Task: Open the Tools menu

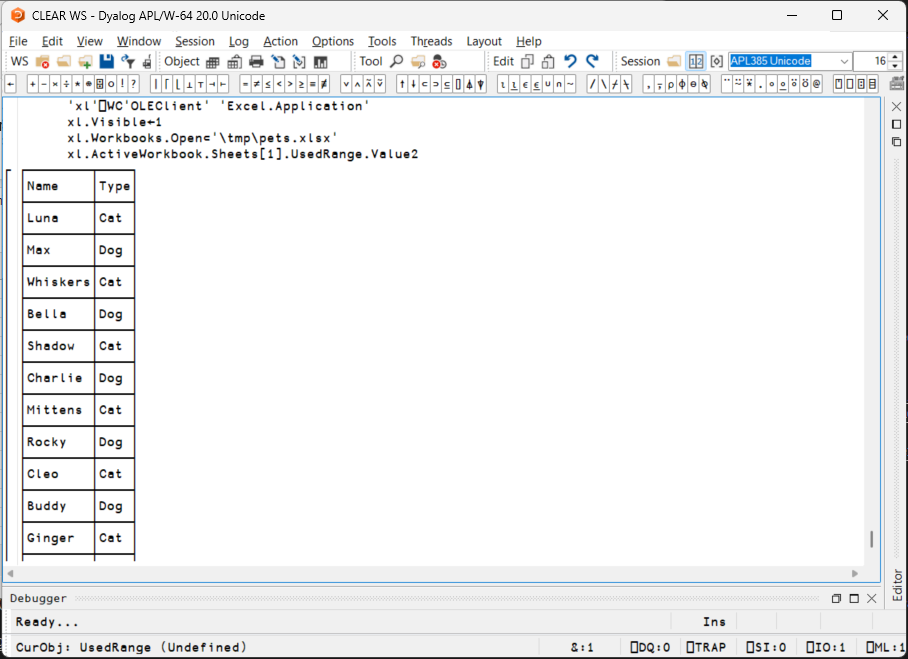Action: (382, 41)
